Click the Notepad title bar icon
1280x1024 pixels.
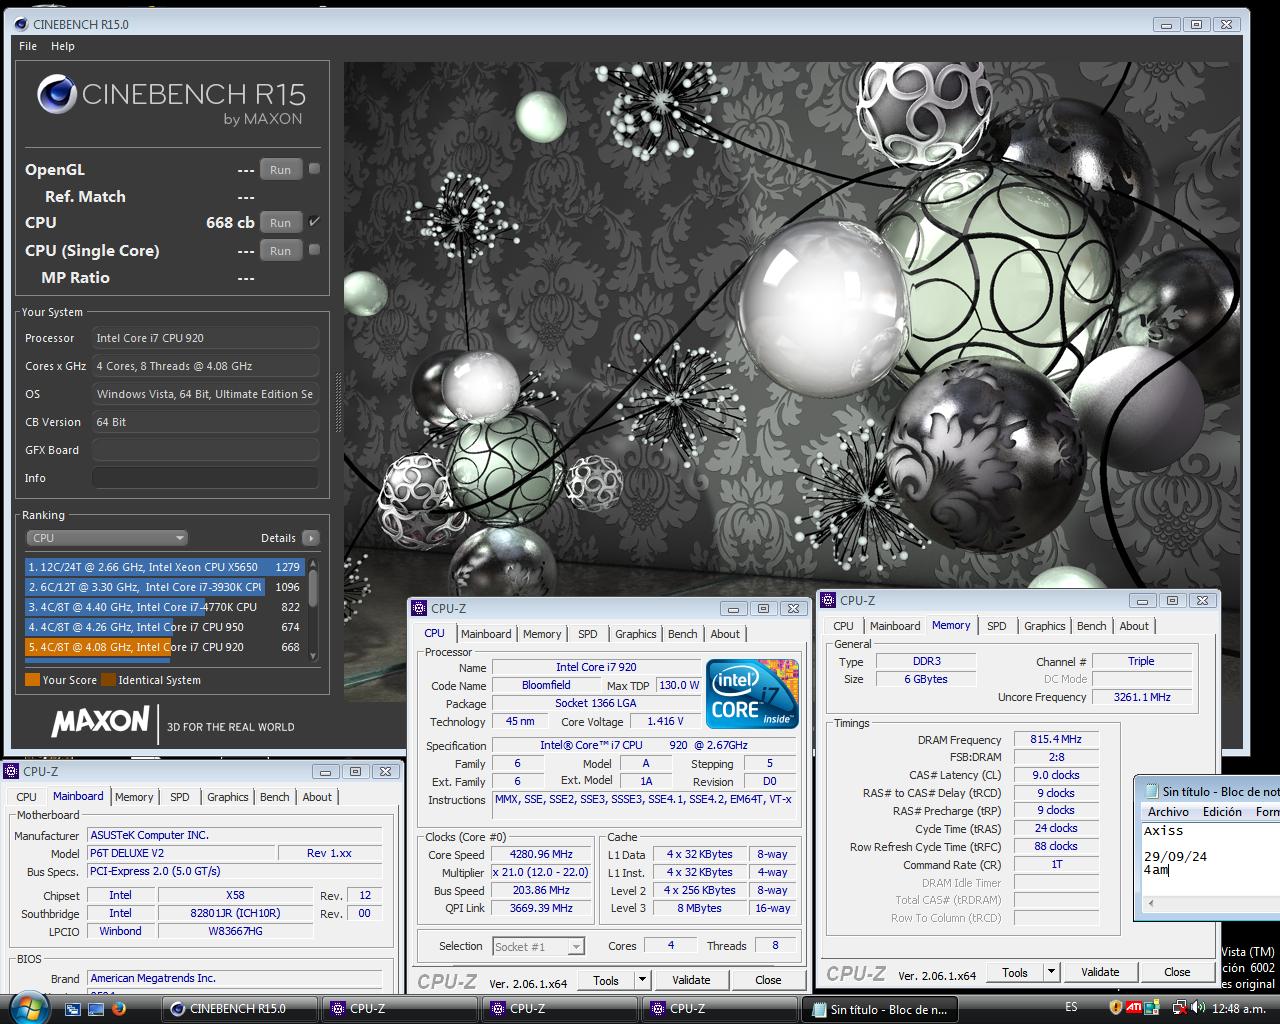pyautogui.click(x=1152, y=790)
